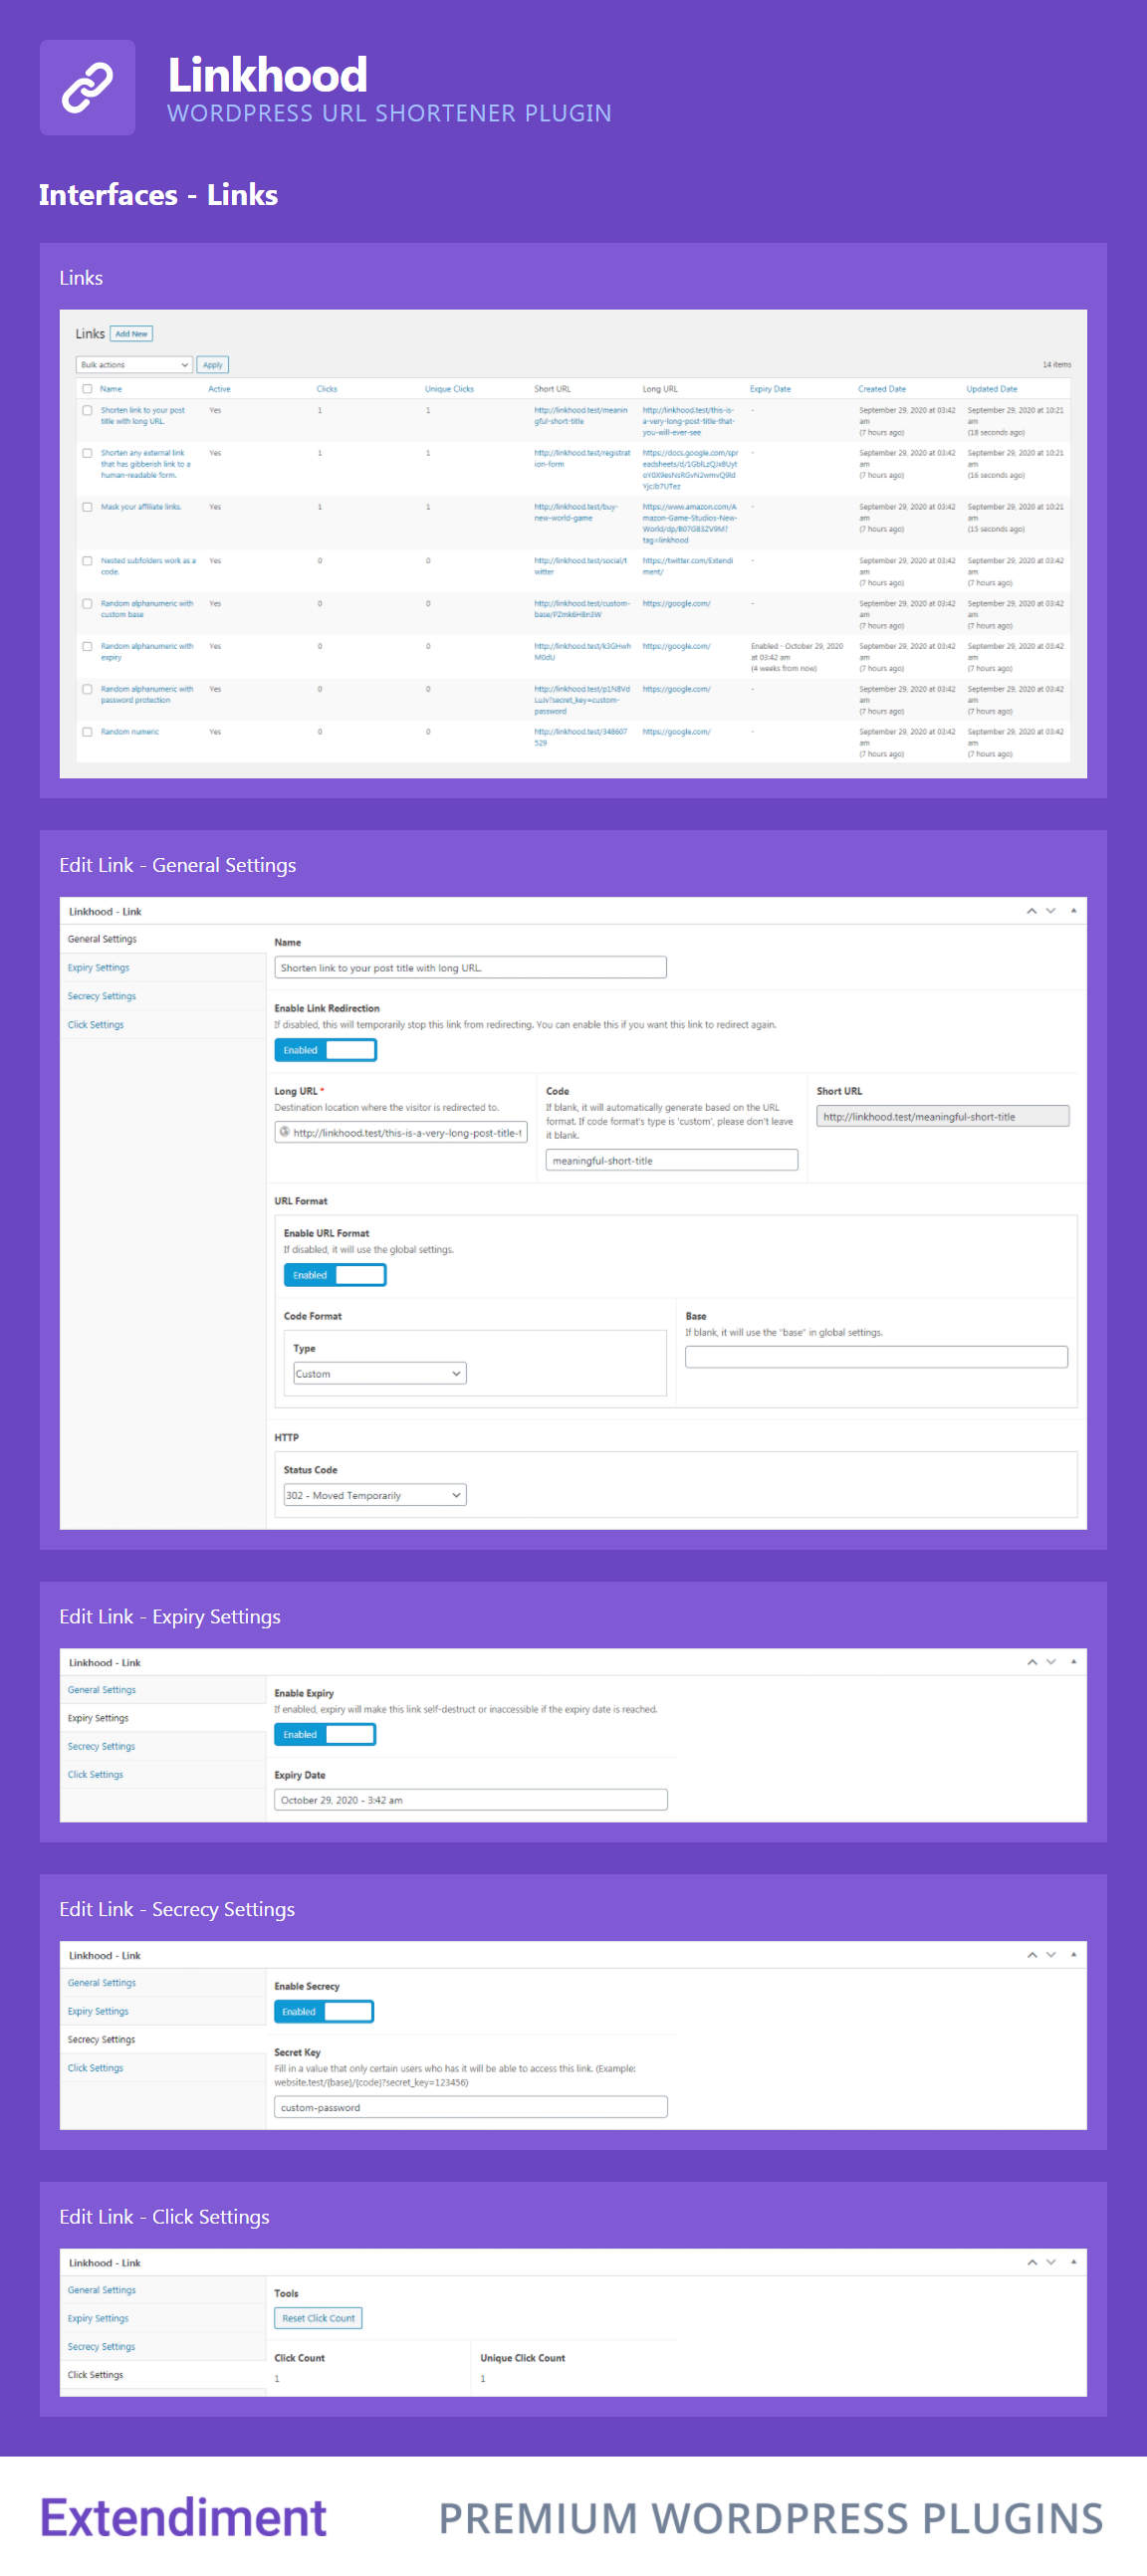The image size is (1147, 2576).
Task: Check the 'Mask your affiliate links' row
Action: (87, 507)
